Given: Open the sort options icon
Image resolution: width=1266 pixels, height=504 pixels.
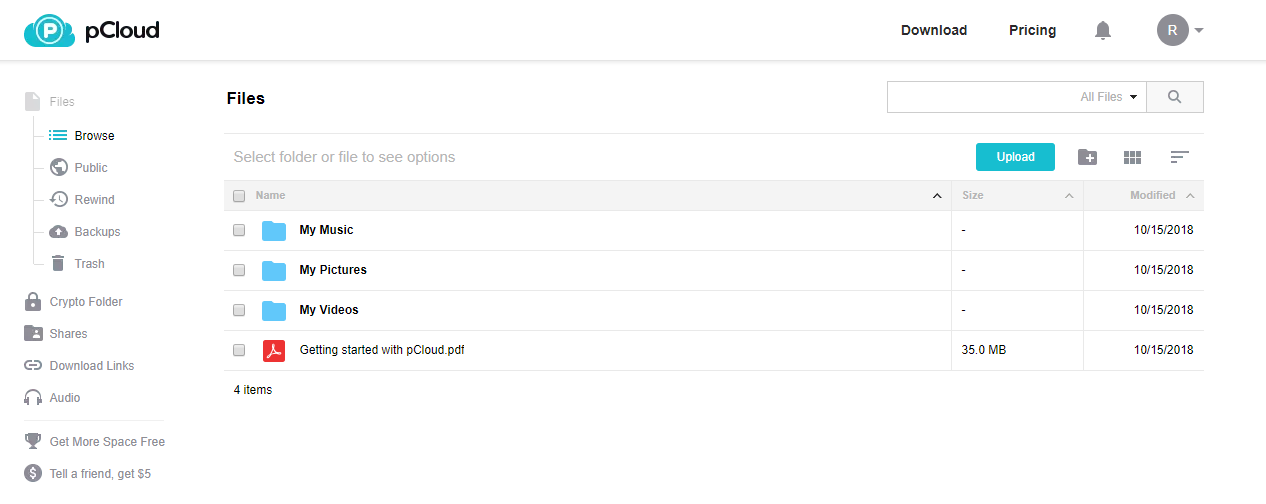Looking at the screenshot, I should [x=1179, y=157].
